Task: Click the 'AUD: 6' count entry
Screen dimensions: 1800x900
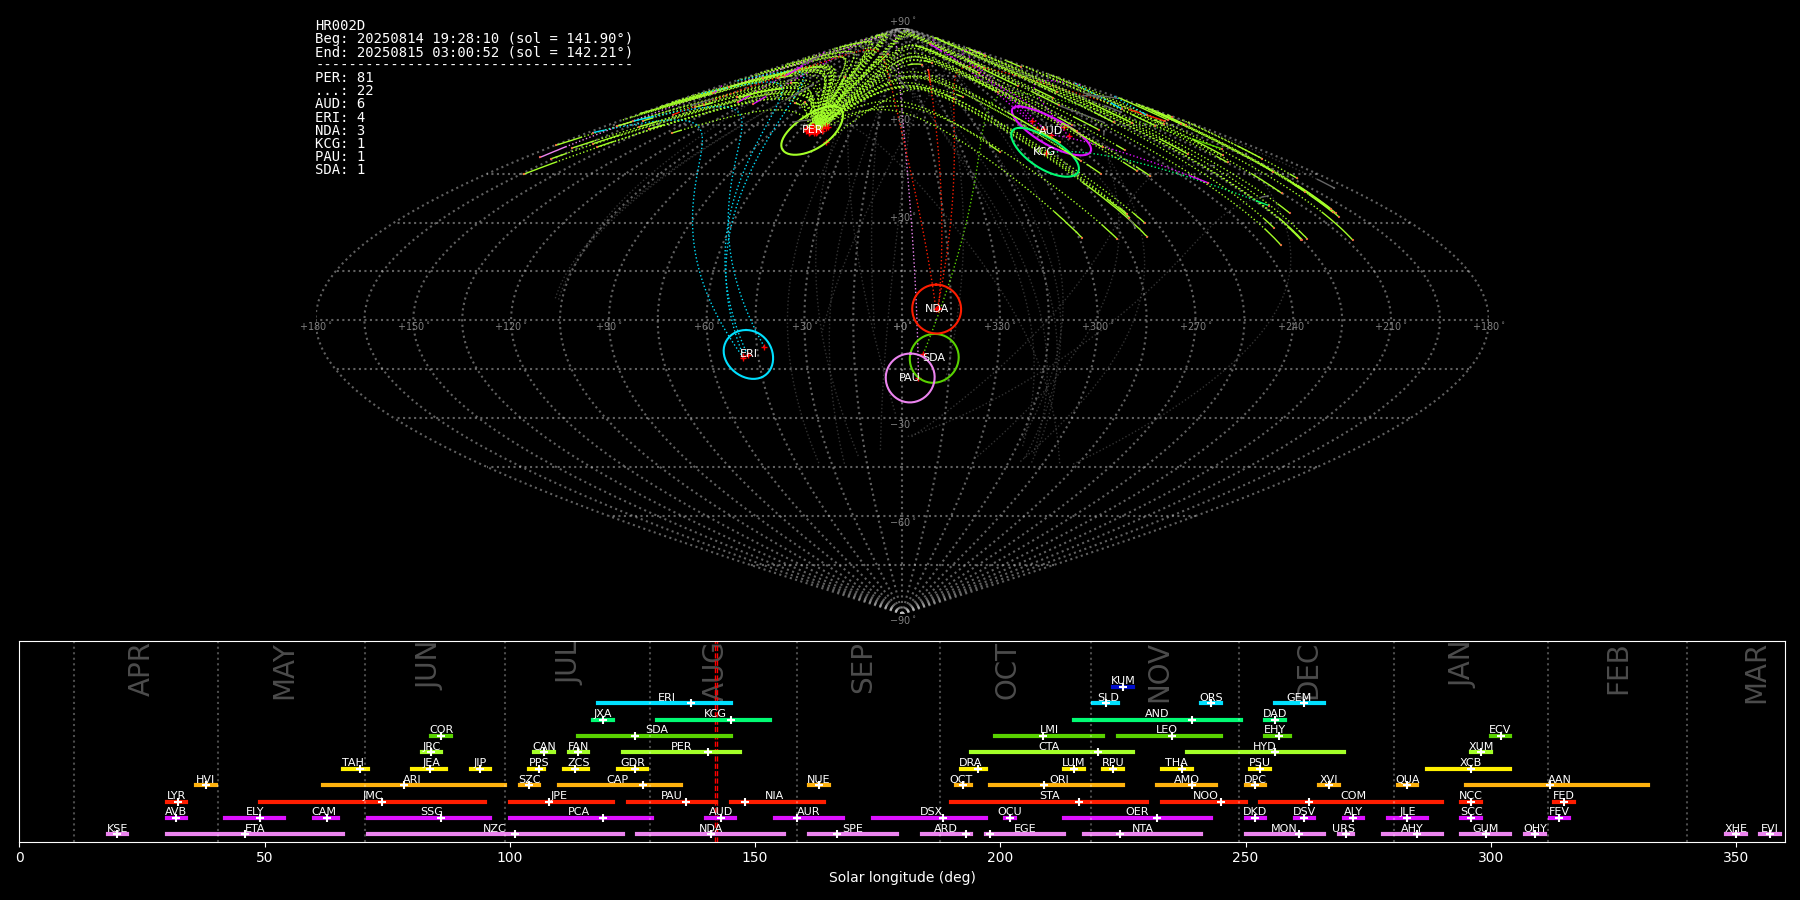Action: point(340,104)
